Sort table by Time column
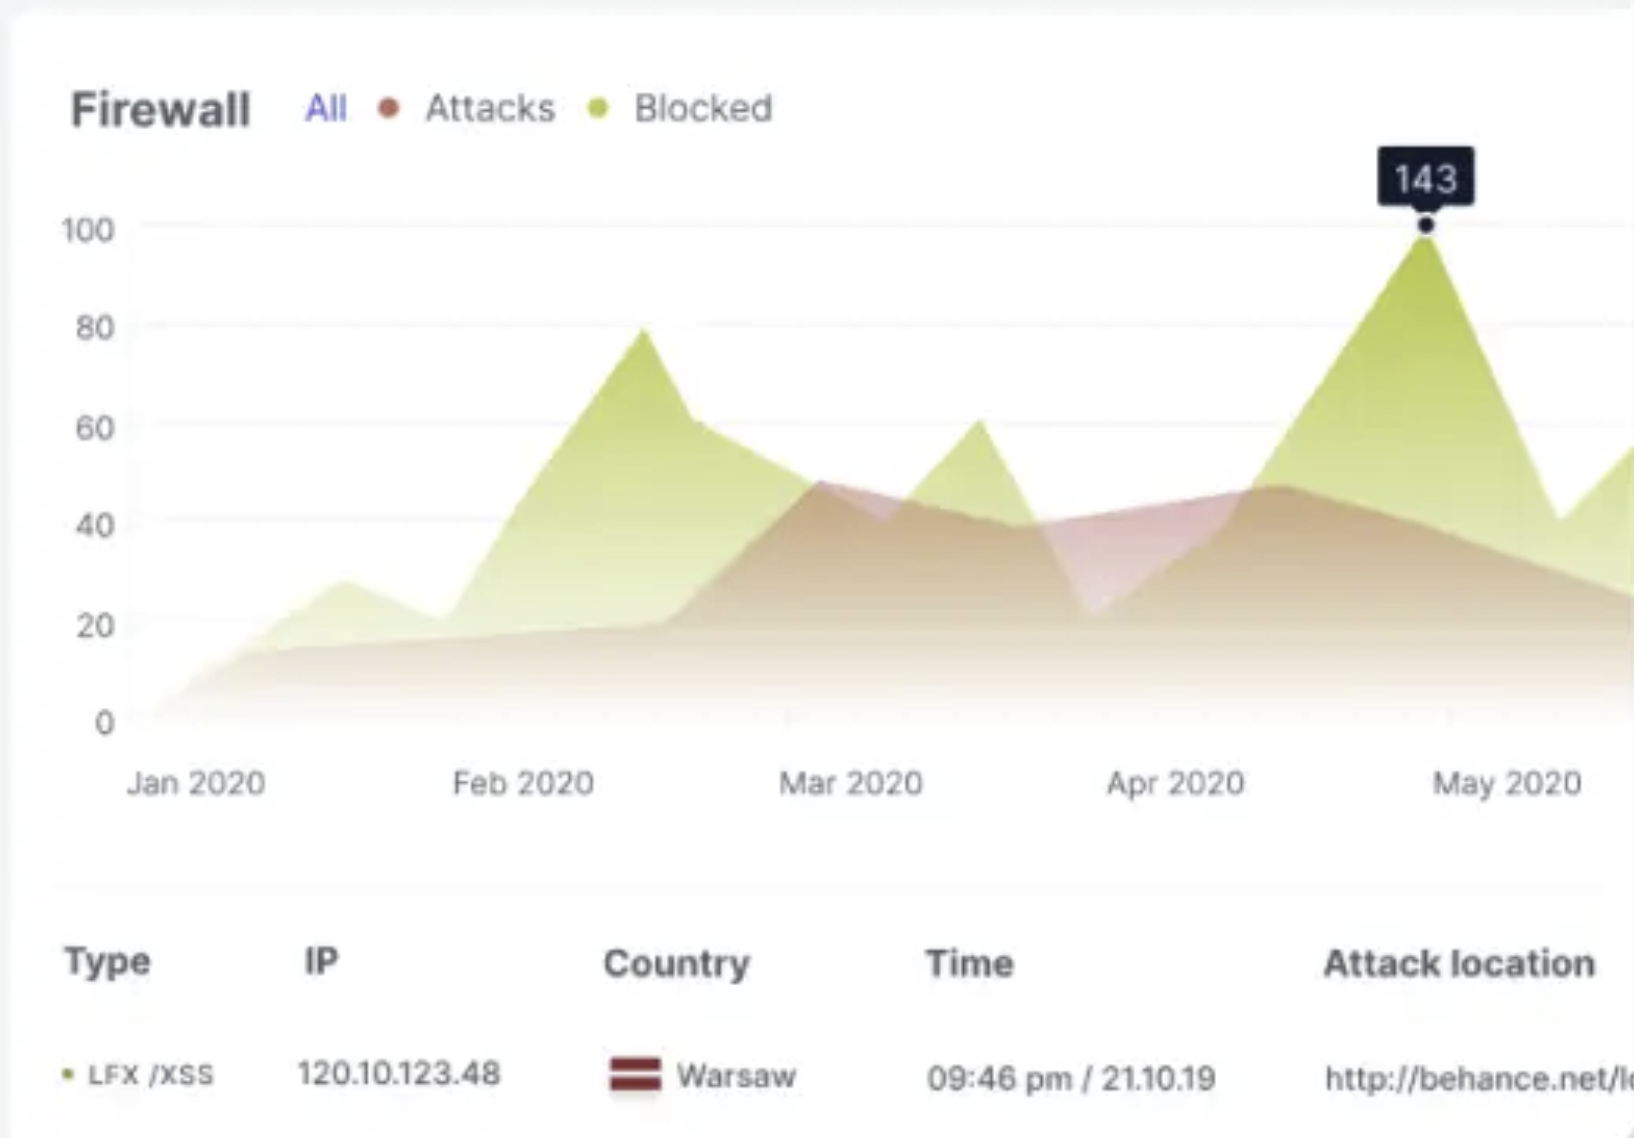The image size is (1634, 1138). tap(969, 964)
